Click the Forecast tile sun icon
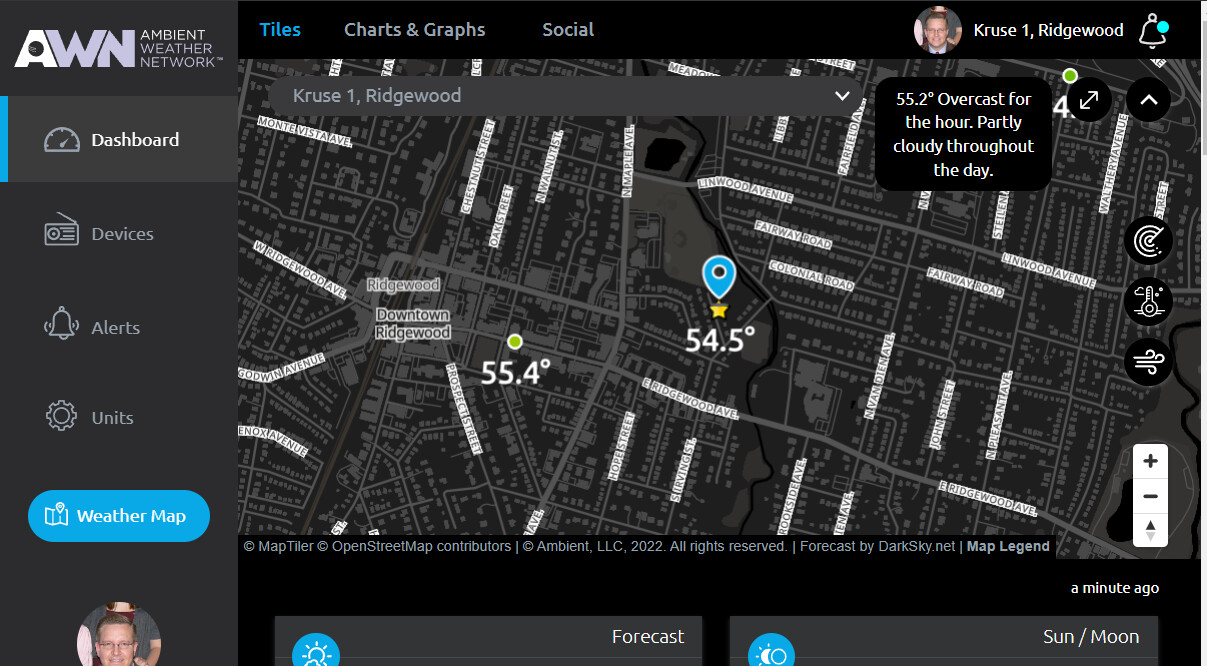 click(316, 655)
